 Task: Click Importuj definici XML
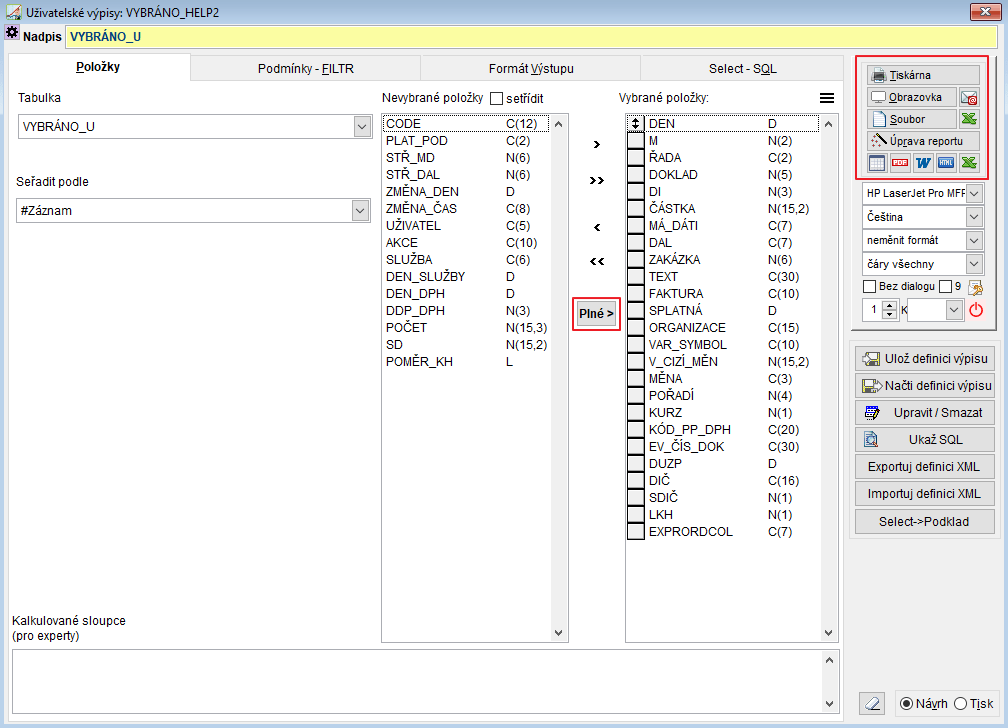pos(924,494)
